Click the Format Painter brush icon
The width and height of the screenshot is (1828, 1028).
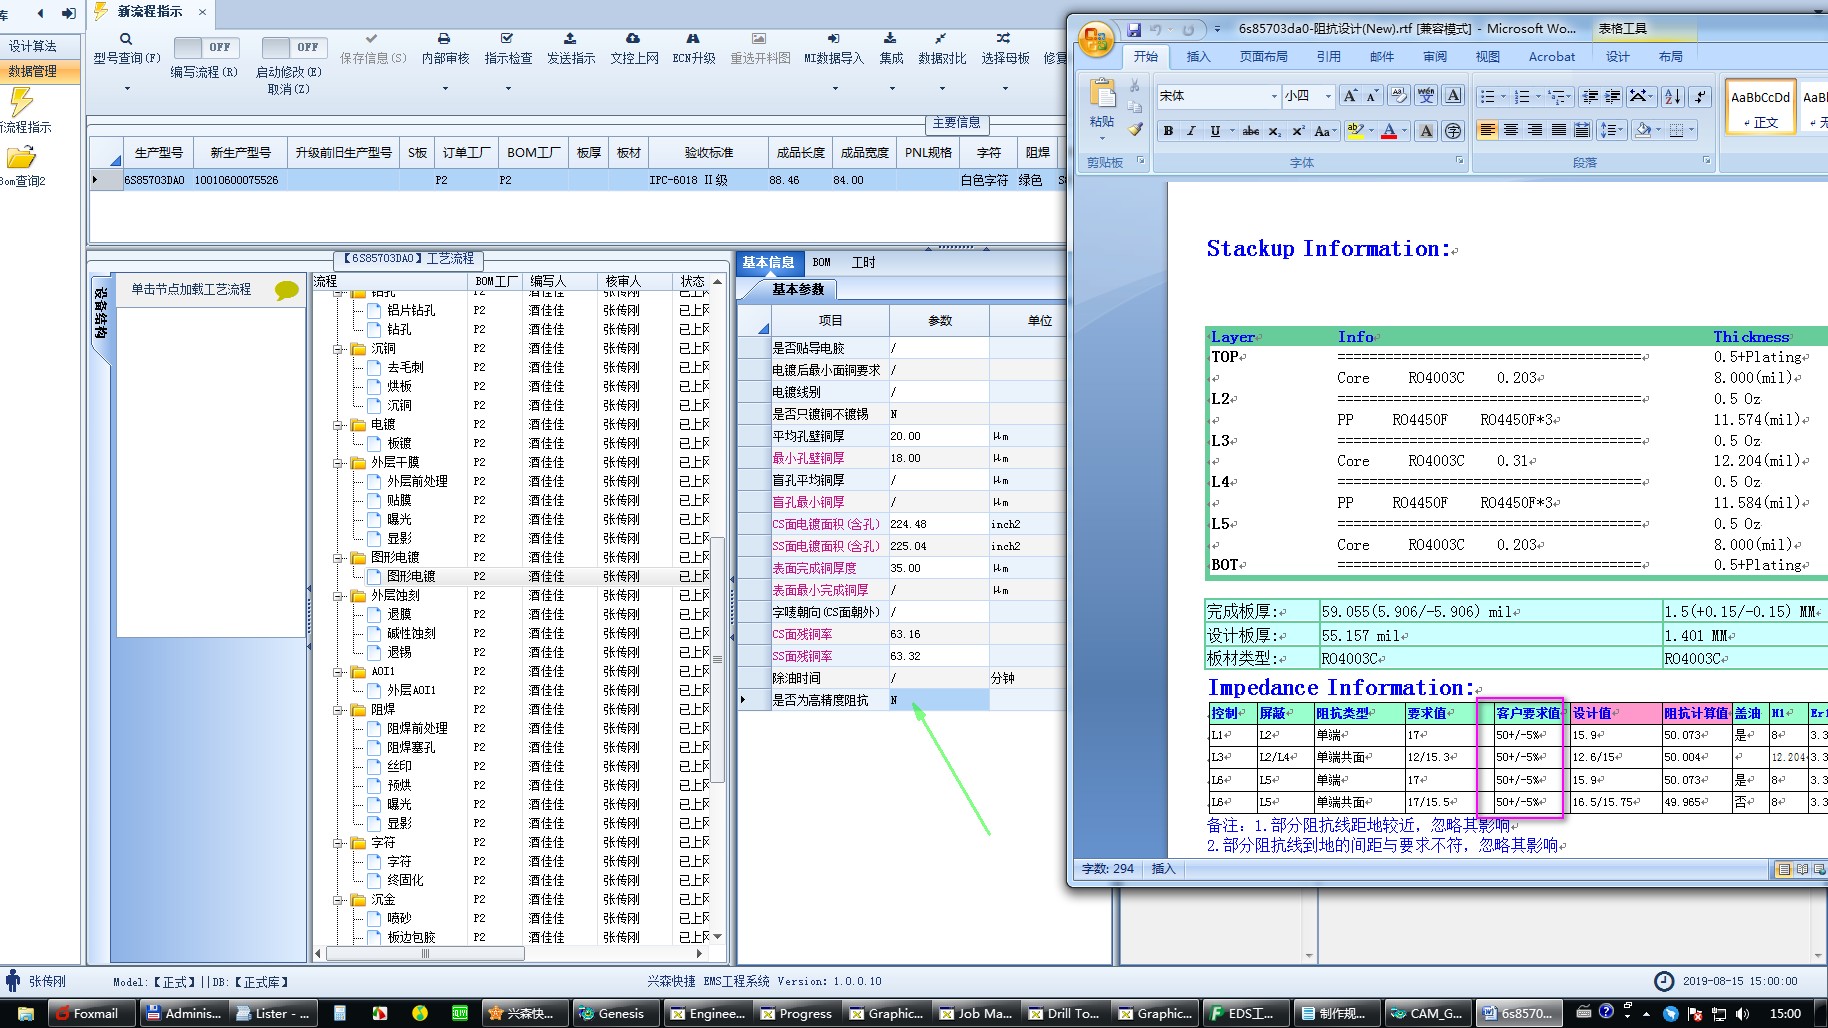click(1135, 129)
